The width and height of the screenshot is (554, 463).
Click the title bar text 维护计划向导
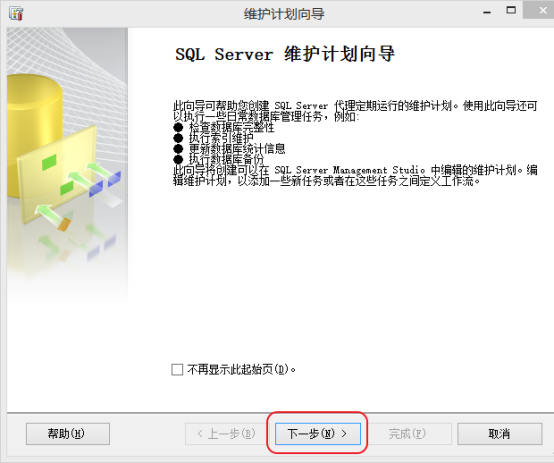tap(284, 14)
